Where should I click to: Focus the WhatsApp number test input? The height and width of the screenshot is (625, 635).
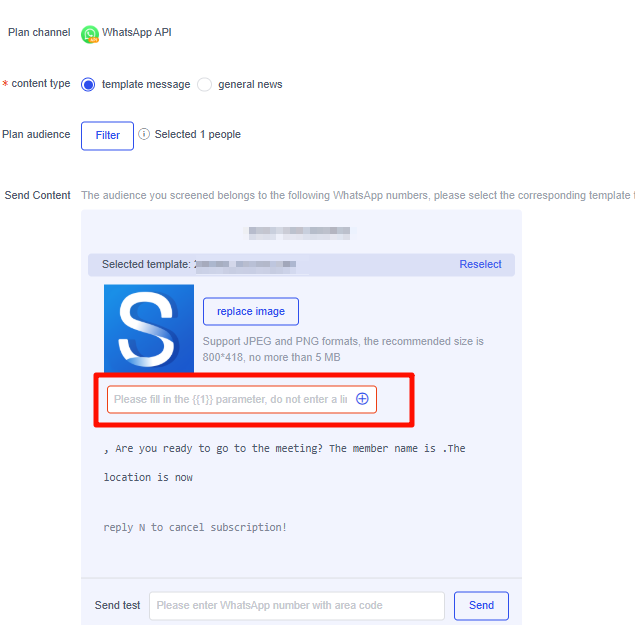pyautogui.click(x=296, y=606)
